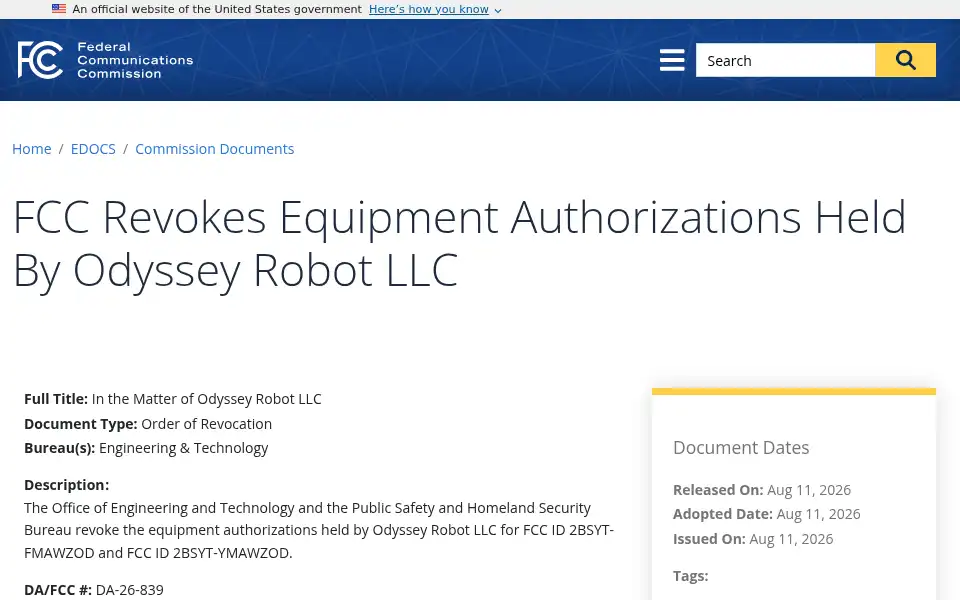Click the "Bureau(s):" label
This screenshot has width=960, height=600.
click(x=59, y=448)
